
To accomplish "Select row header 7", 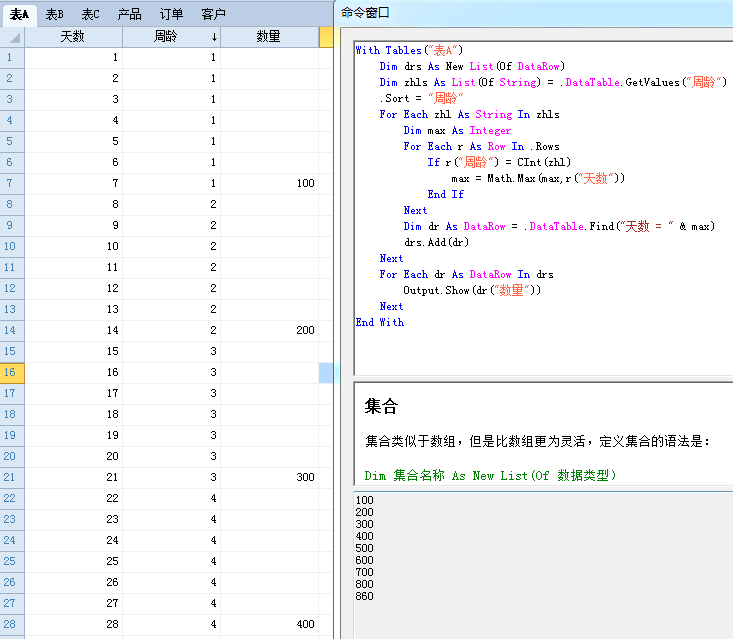I will pos(12,183).
